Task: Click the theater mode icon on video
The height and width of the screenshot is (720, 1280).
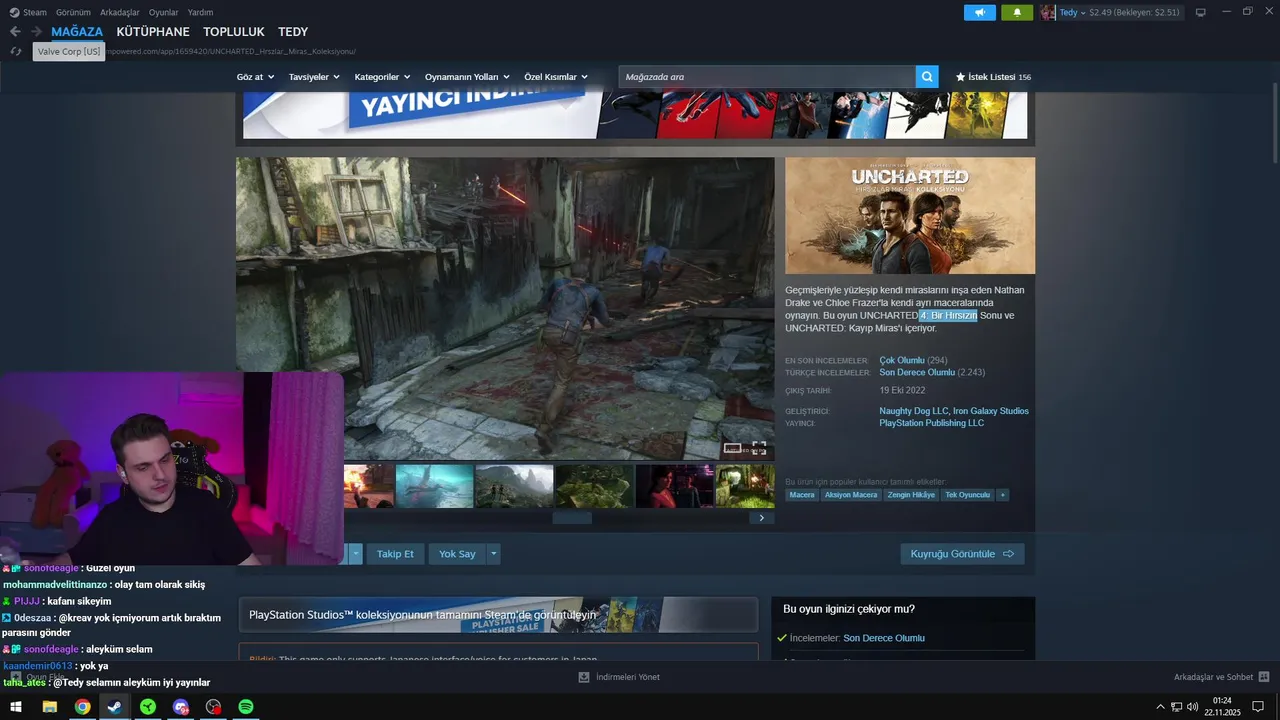Action: coord(733,448)
